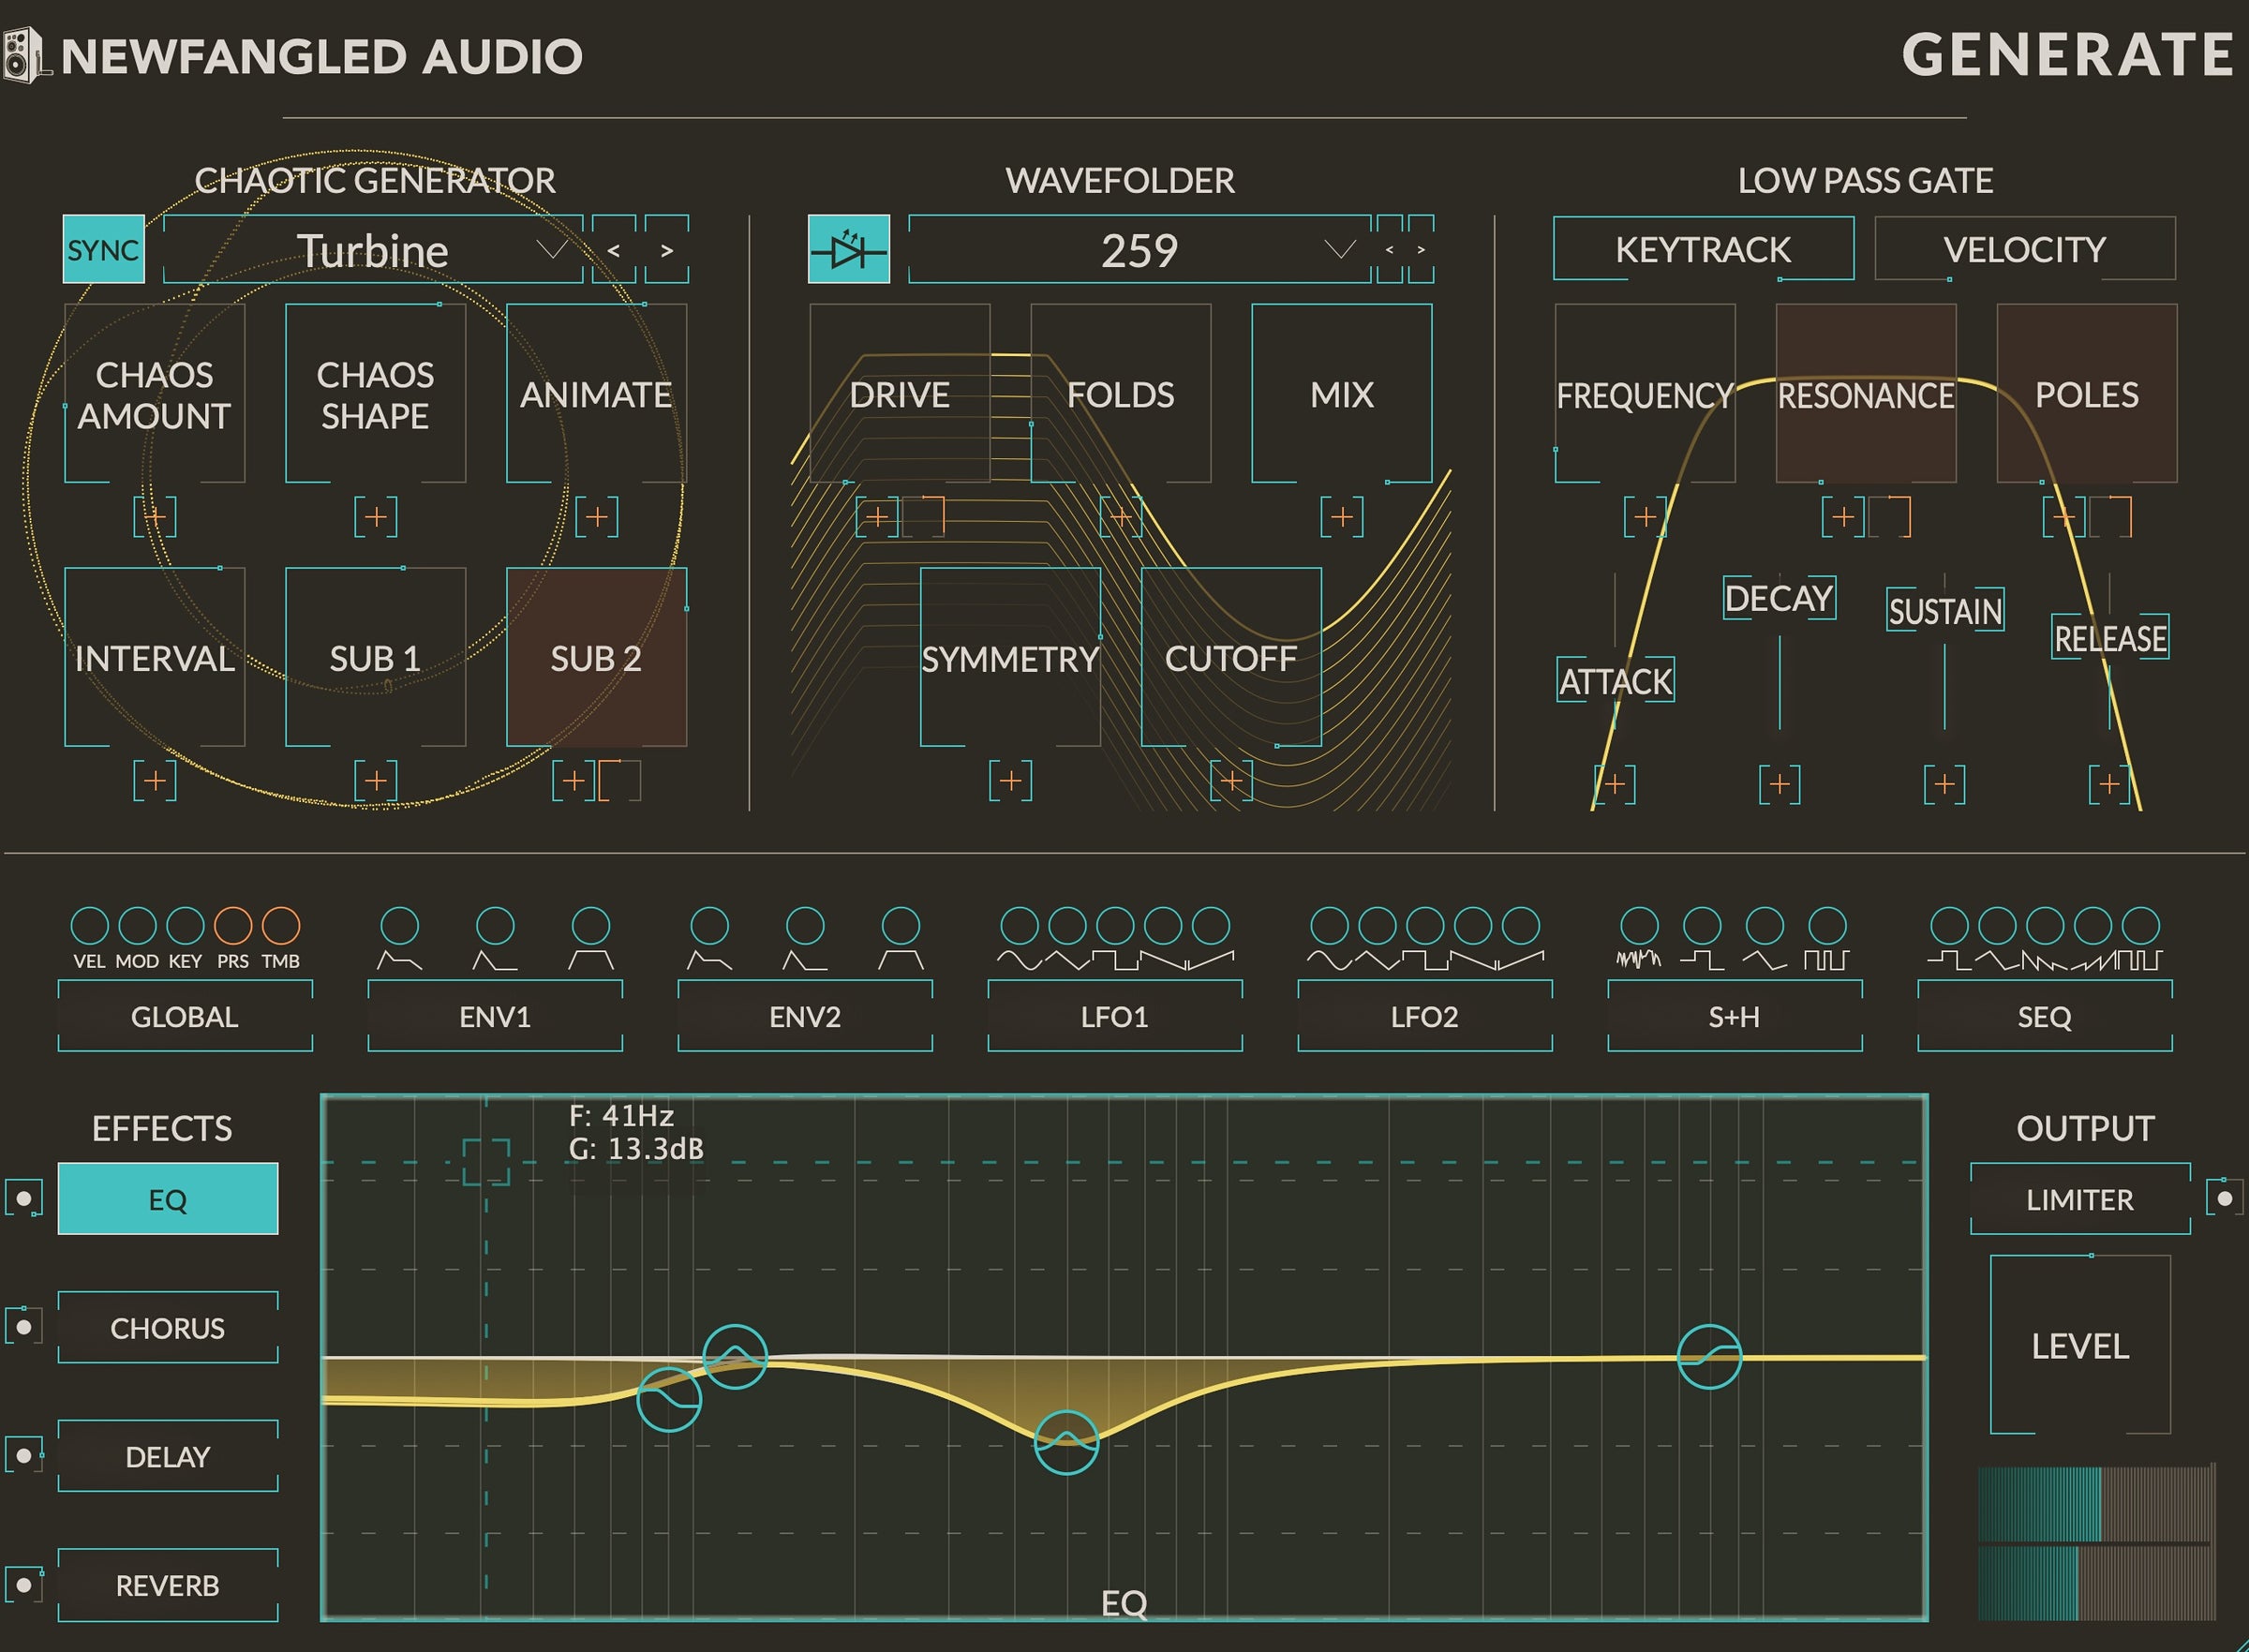Enable the REVERB effect power toggle
This screenshot has height=1652, width=2249.
pyautogui.click(x=24, y=1584)
